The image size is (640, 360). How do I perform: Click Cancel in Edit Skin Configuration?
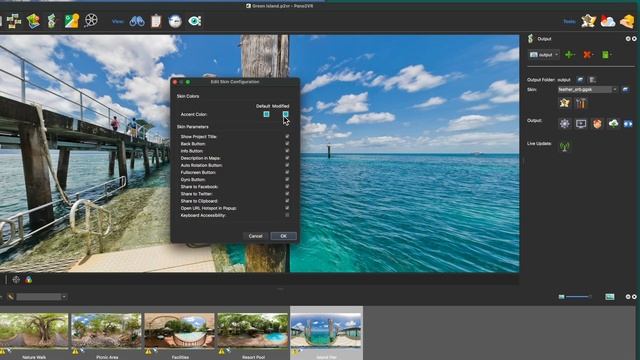tap(256, 236)
